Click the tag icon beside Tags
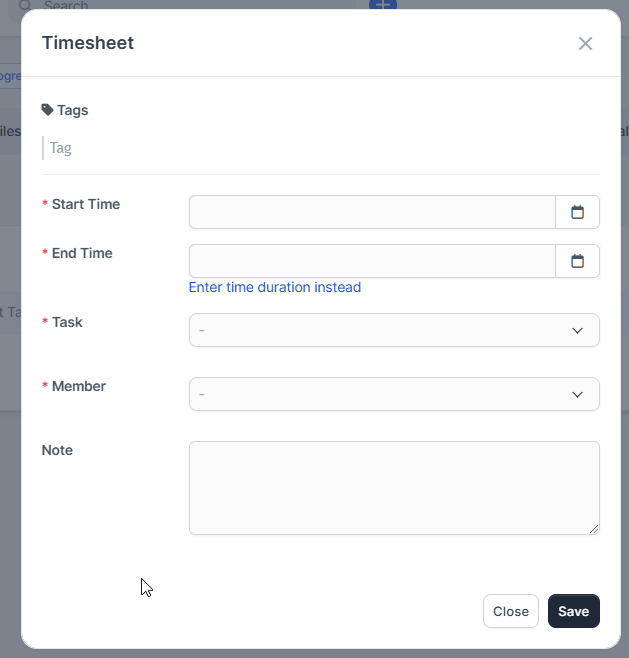 coord(47,110)
